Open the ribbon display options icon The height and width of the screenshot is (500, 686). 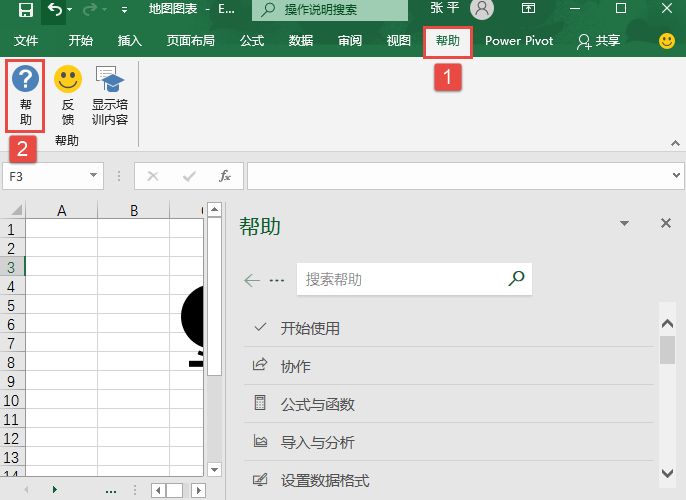(x=528, y=8)
